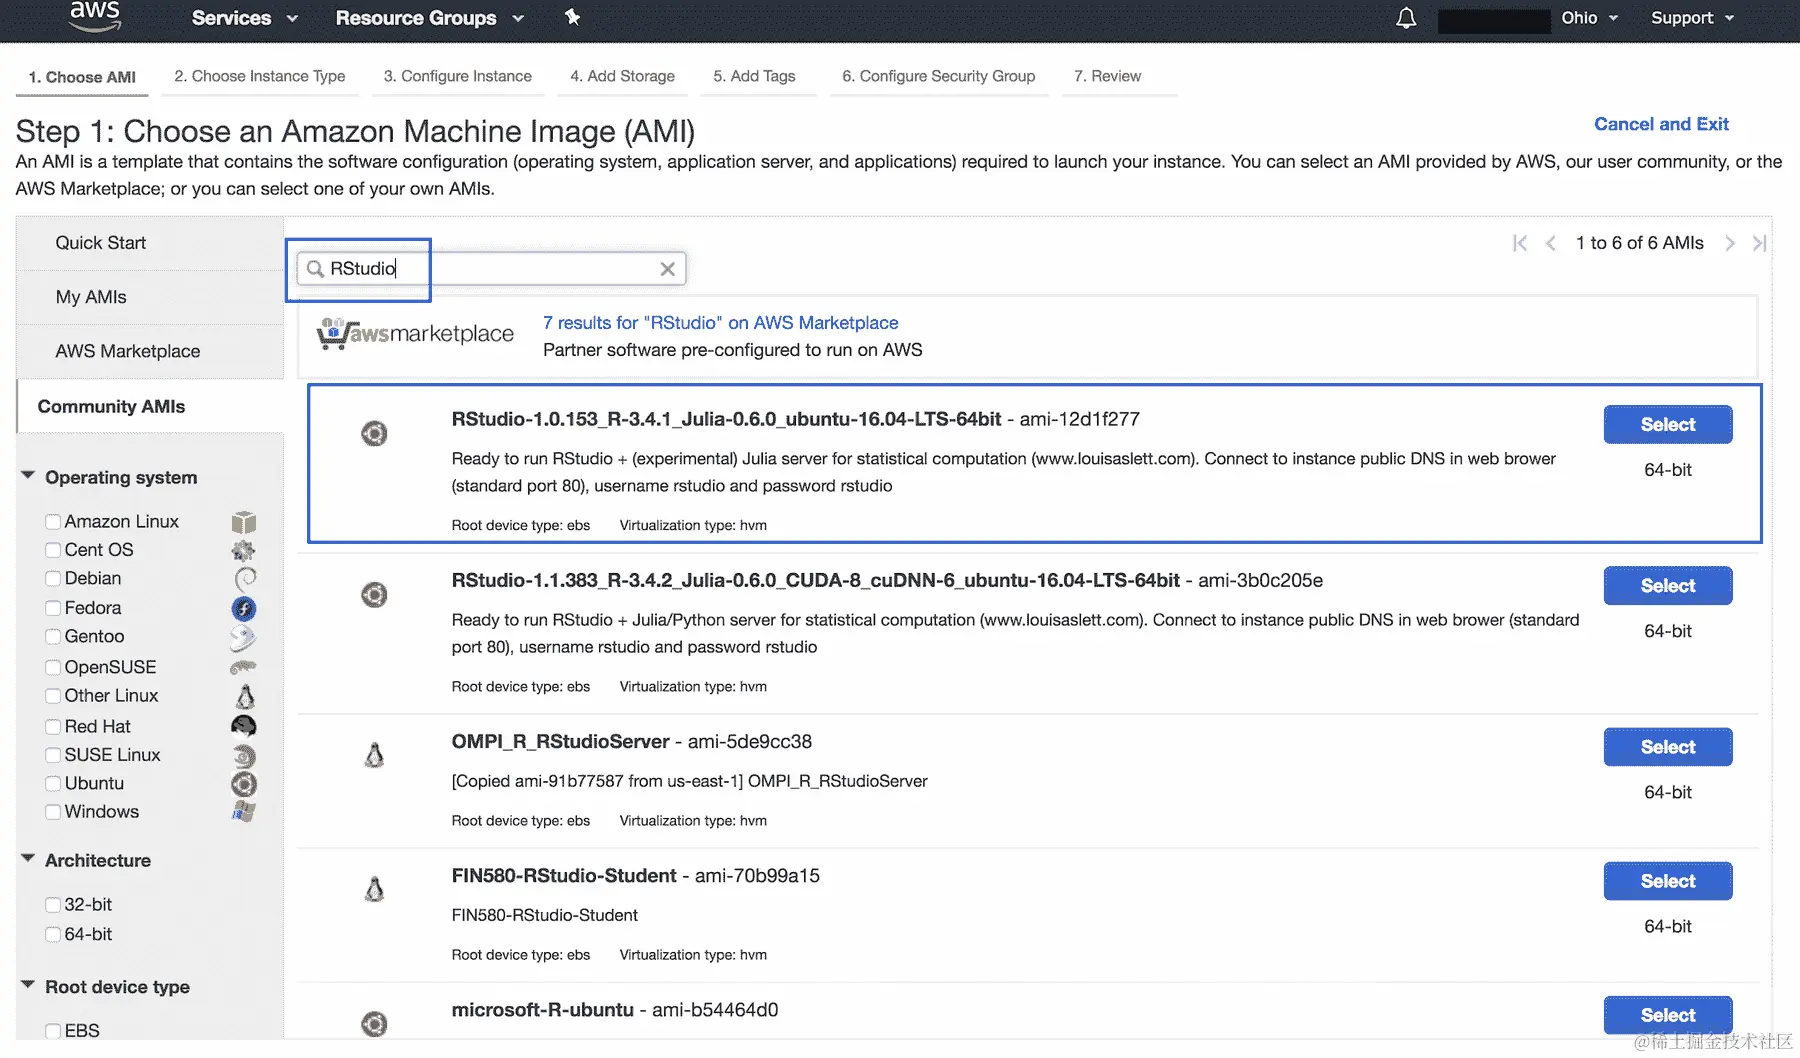Check the Amazon Linux filter
The image size is (1800, 1058).
coord(53,522)
